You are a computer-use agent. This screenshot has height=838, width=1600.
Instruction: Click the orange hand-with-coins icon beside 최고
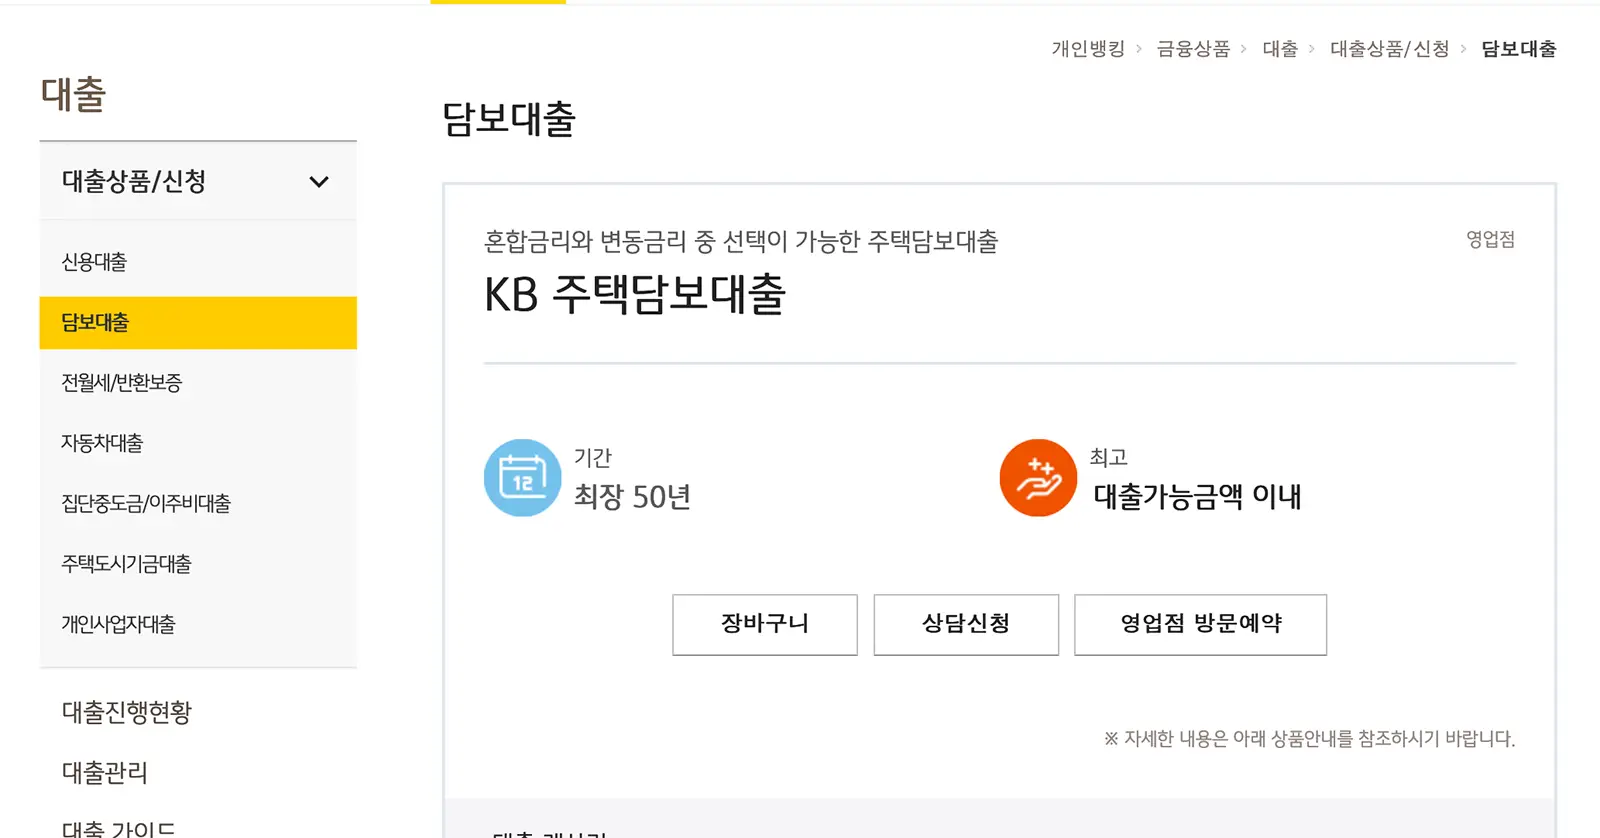1037,478
